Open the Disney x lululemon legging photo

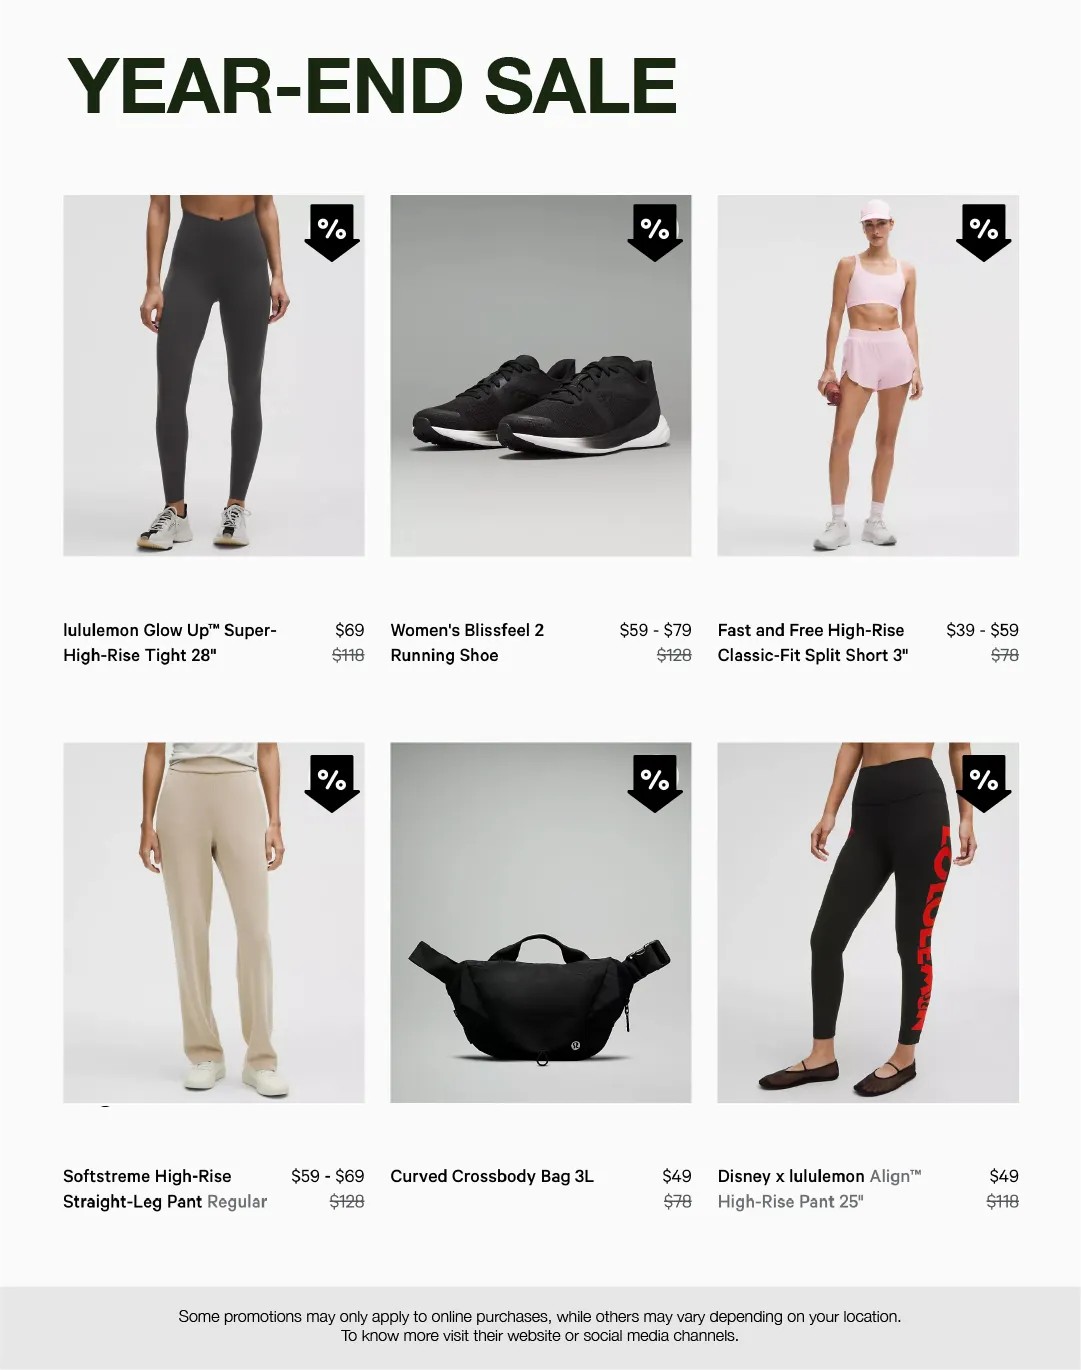point(868,922)
